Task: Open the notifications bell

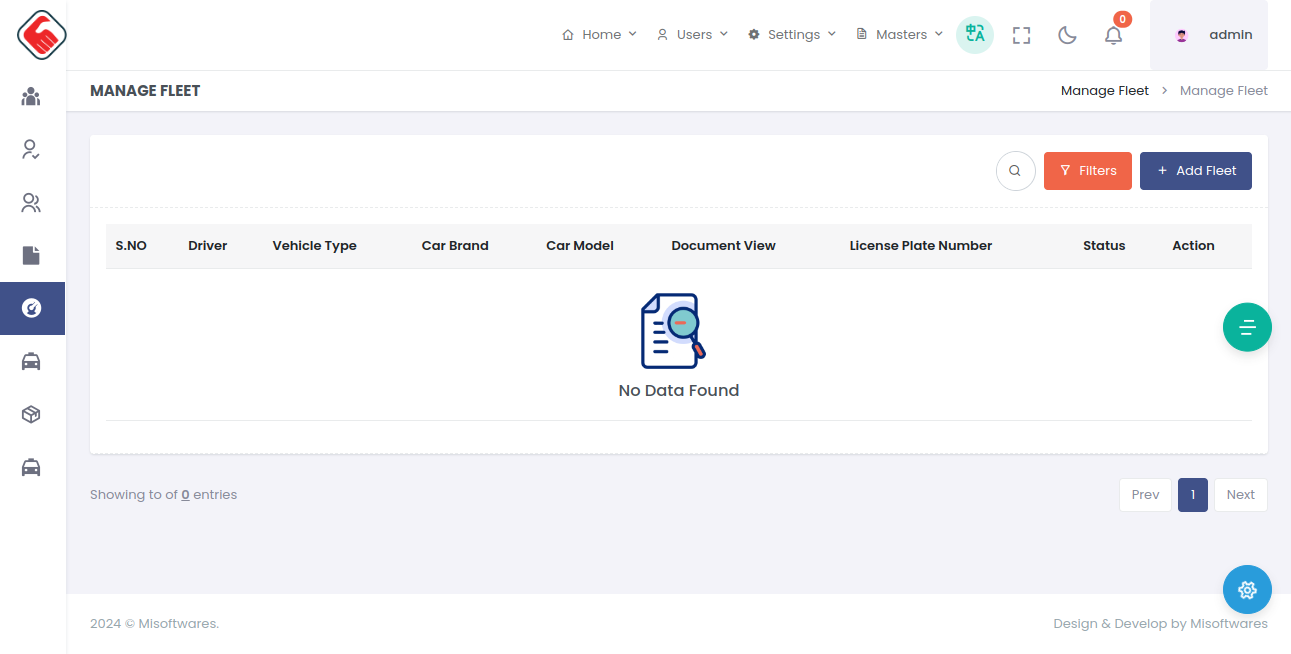Action: tap(1113, 35)
